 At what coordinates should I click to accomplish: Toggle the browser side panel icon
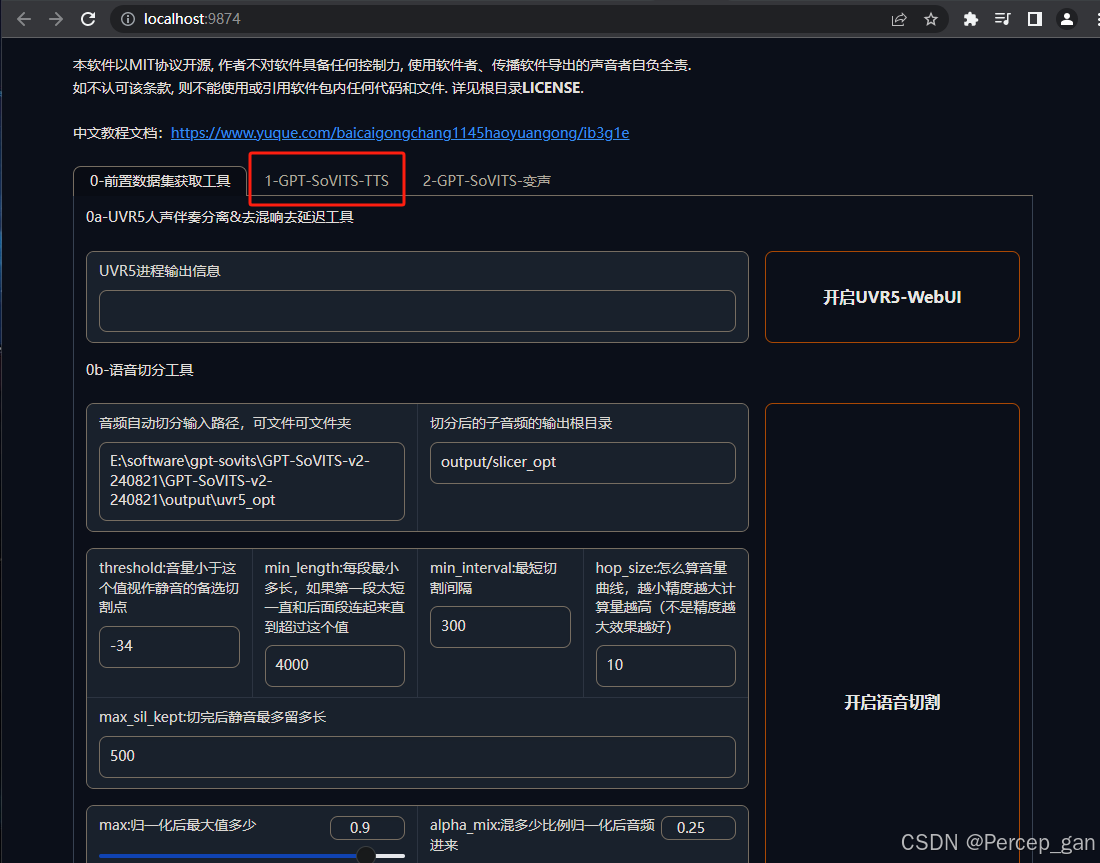point(1035,19)
